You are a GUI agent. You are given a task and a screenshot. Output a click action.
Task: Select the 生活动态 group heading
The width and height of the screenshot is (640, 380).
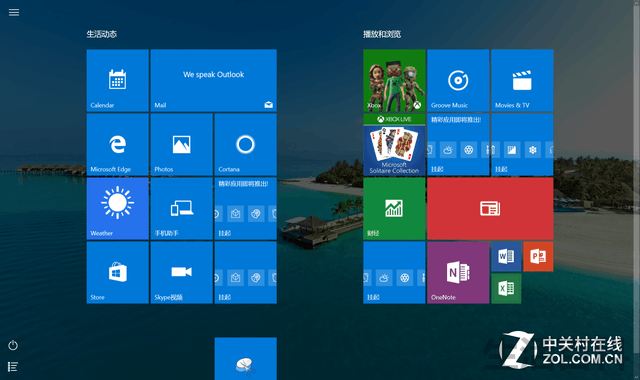102,34
